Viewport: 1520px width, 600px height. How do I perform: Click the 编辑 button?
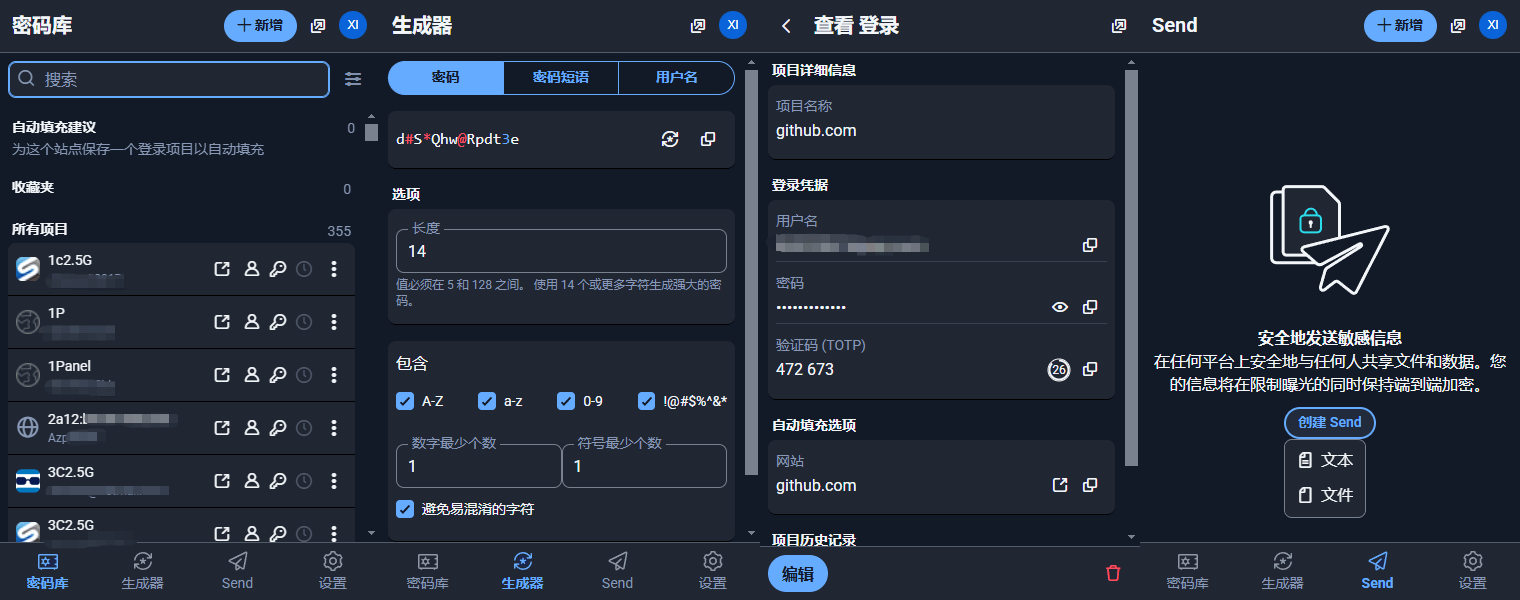point(797,573)
